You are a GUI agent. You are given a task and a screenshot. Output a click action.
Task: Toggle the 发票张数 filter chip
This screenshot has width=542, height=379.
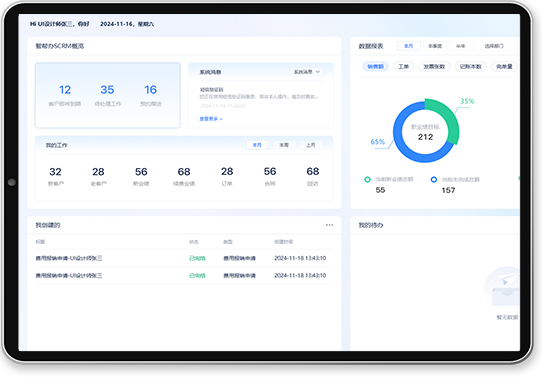pyautogui.click(x=434, y=66)
